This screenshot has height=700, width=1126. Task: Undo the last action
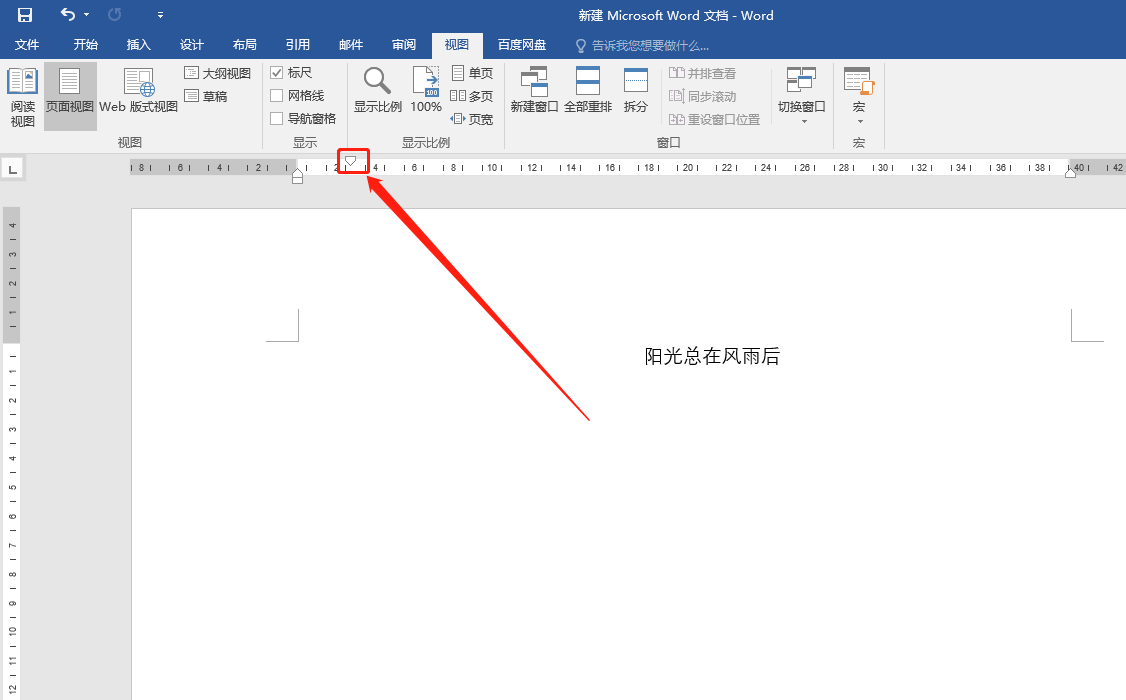68,14
